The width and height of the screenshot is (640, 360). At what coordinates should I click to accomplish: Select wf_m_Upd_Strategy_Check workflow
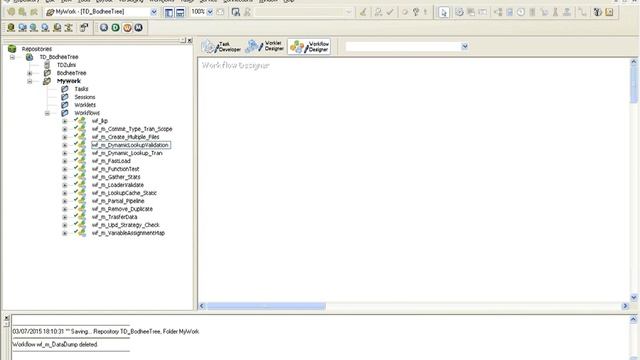pyautogui.click(x=126, y=225)
